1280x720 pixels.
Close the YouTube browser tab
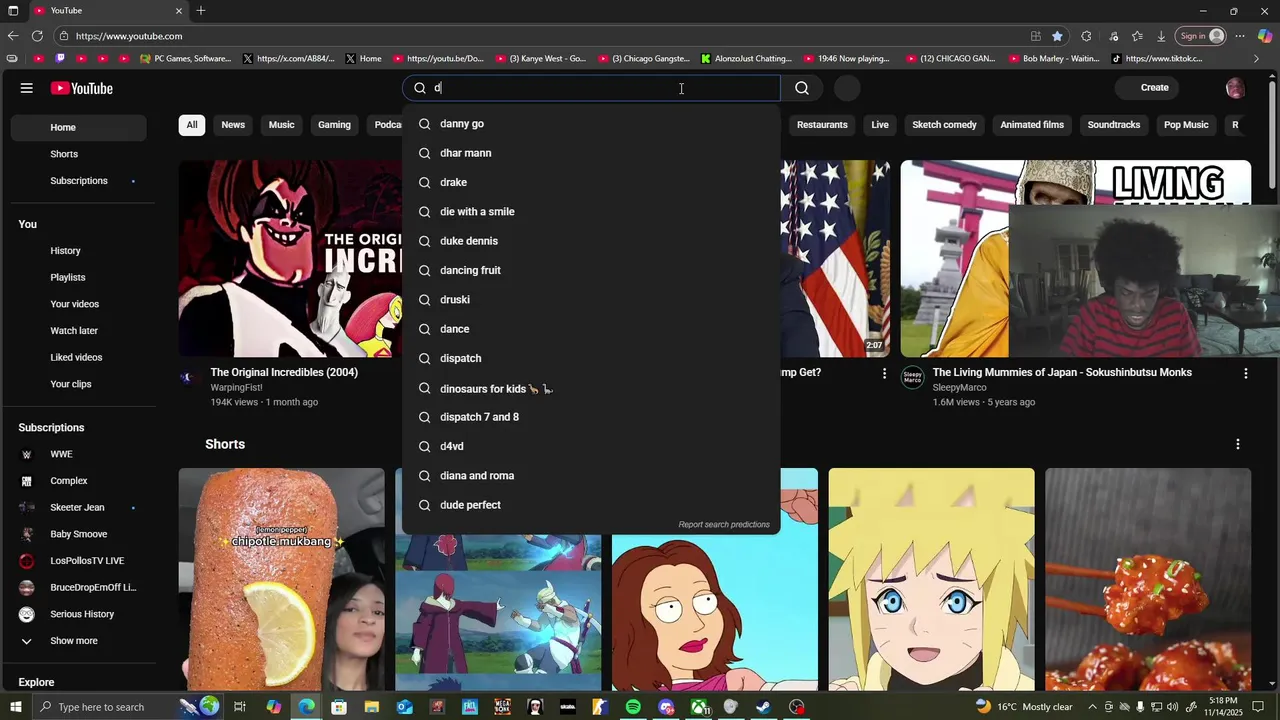pyautogui.click(x=179, y=11)
